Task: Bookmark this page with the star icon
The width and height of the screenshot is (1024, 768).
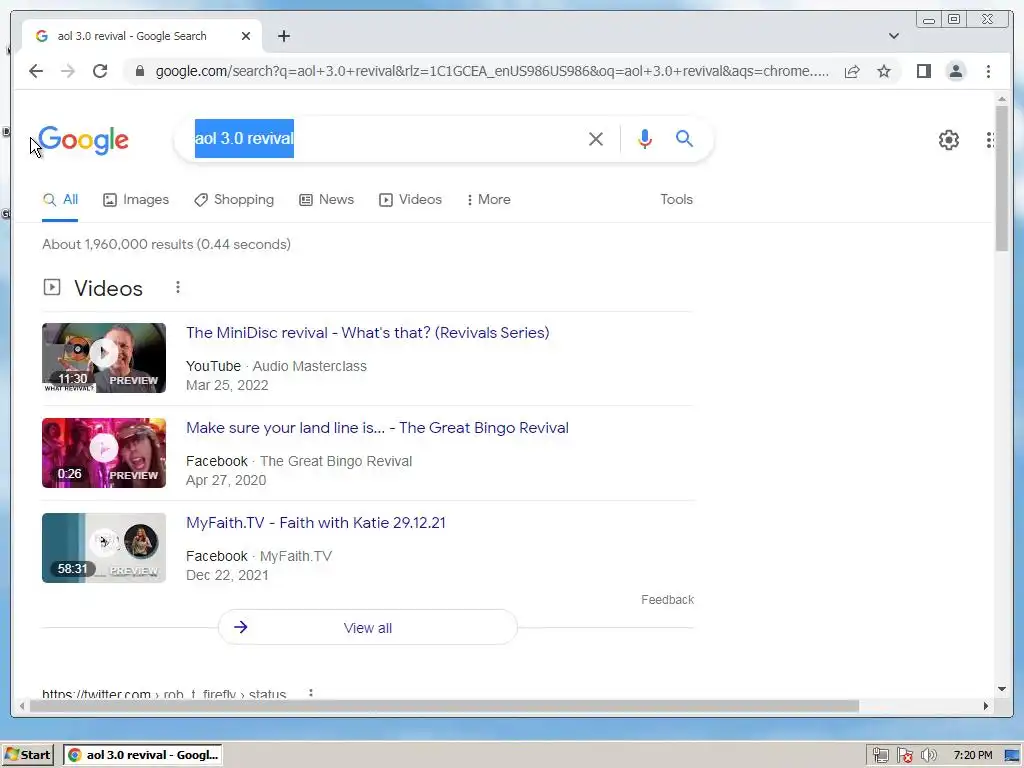Action: point(884,71)
